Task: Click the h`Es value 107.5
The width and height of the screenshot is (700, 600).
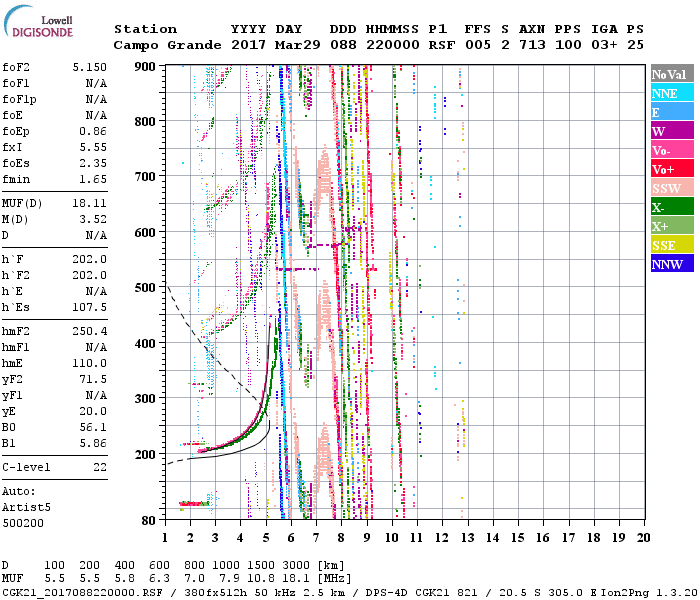Action: [x=90, y=307]
